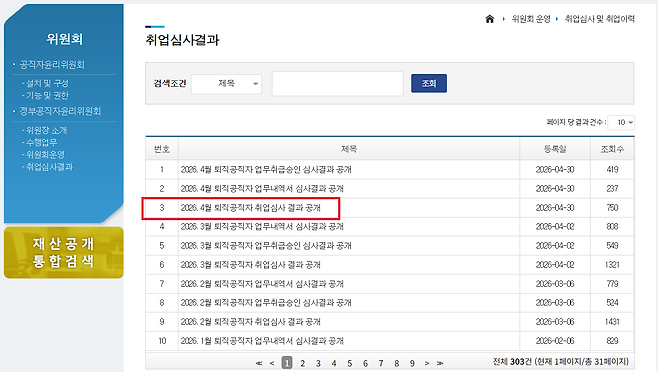Go to page 7 in pagination
Viewport: 658px width, 372px height.
click(381, 363)
